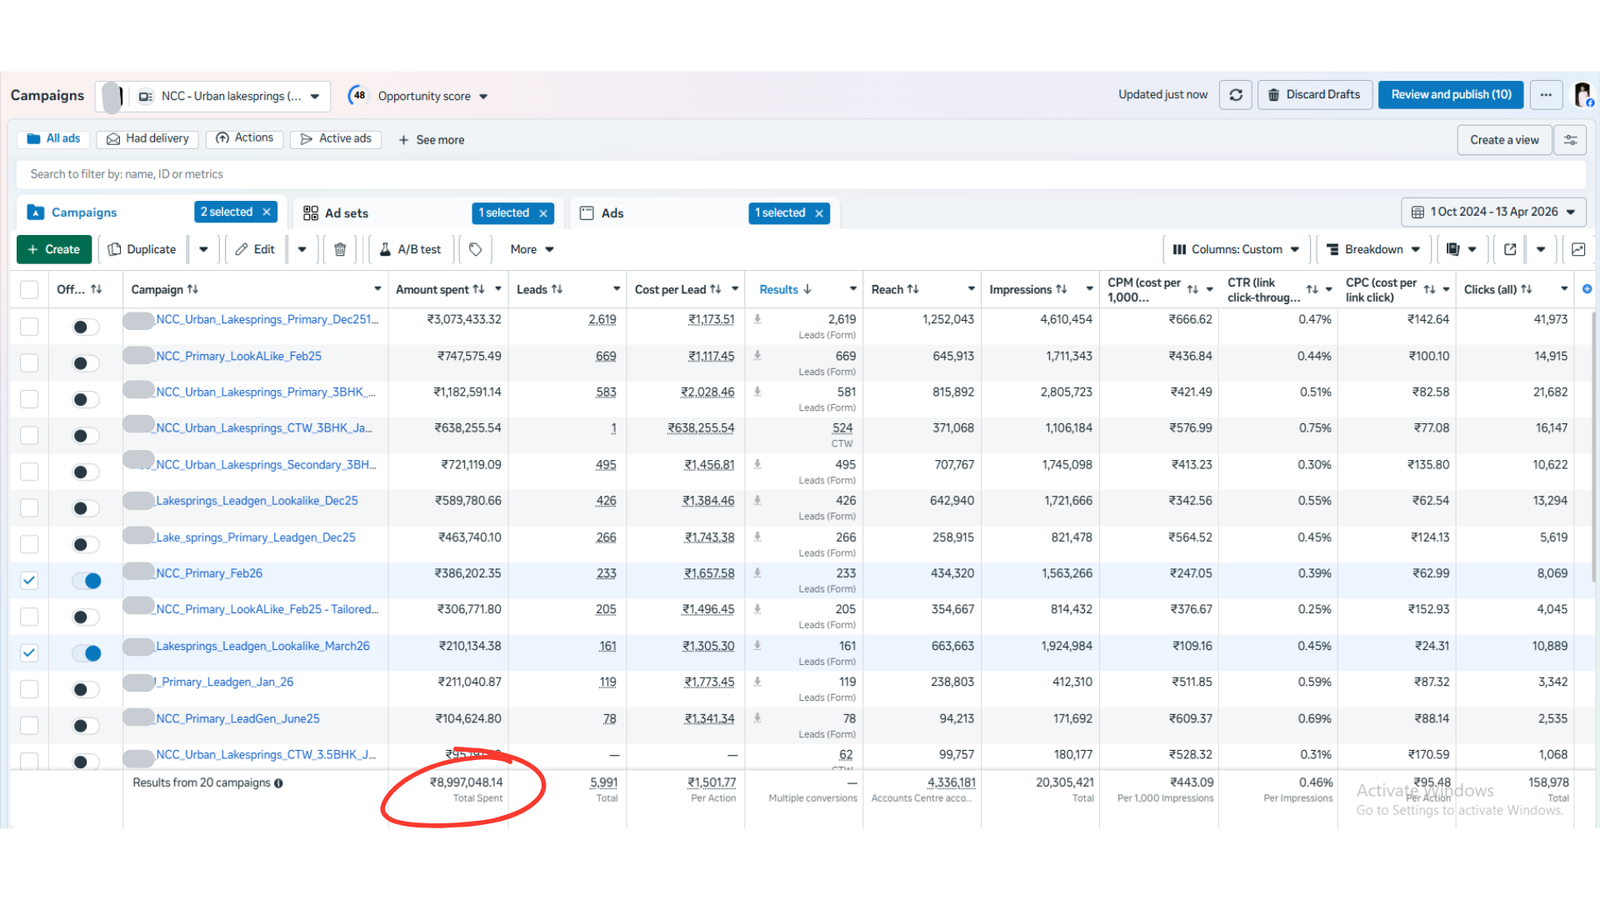The height and width of the screenshot is (900, 1600).
Task: Uncheck the NCC_Primary_Feb26 row checkbox
Action: [x=29, y=580]
